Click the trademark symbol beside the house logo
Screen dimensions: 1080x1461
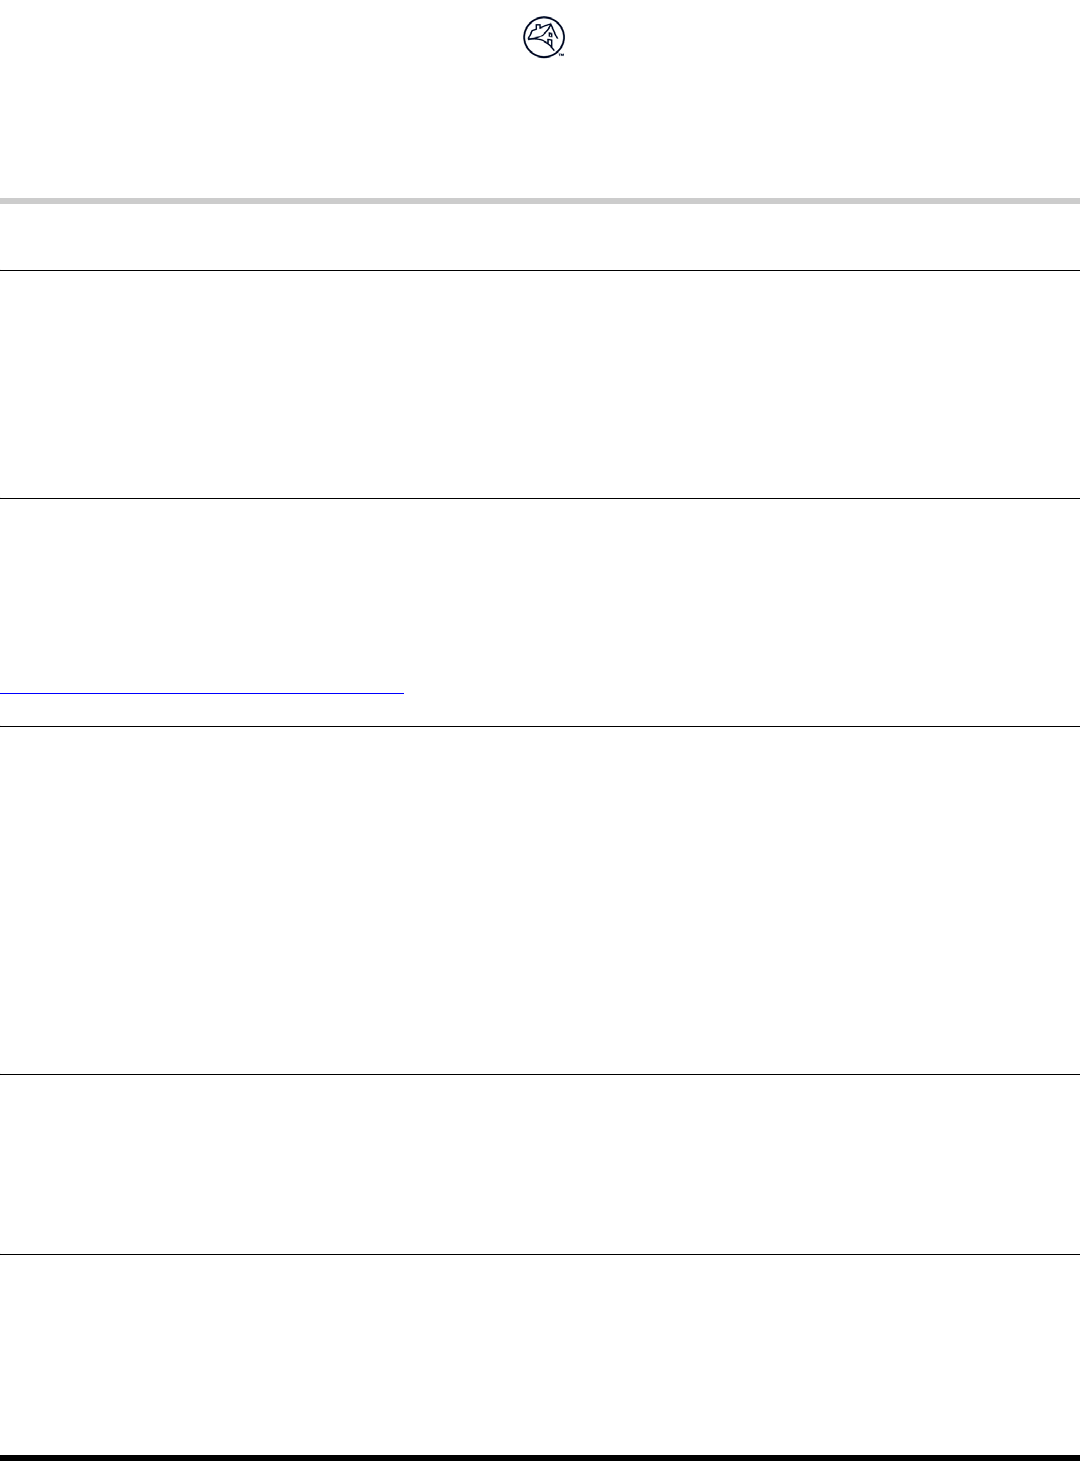[x=562, y=54]
